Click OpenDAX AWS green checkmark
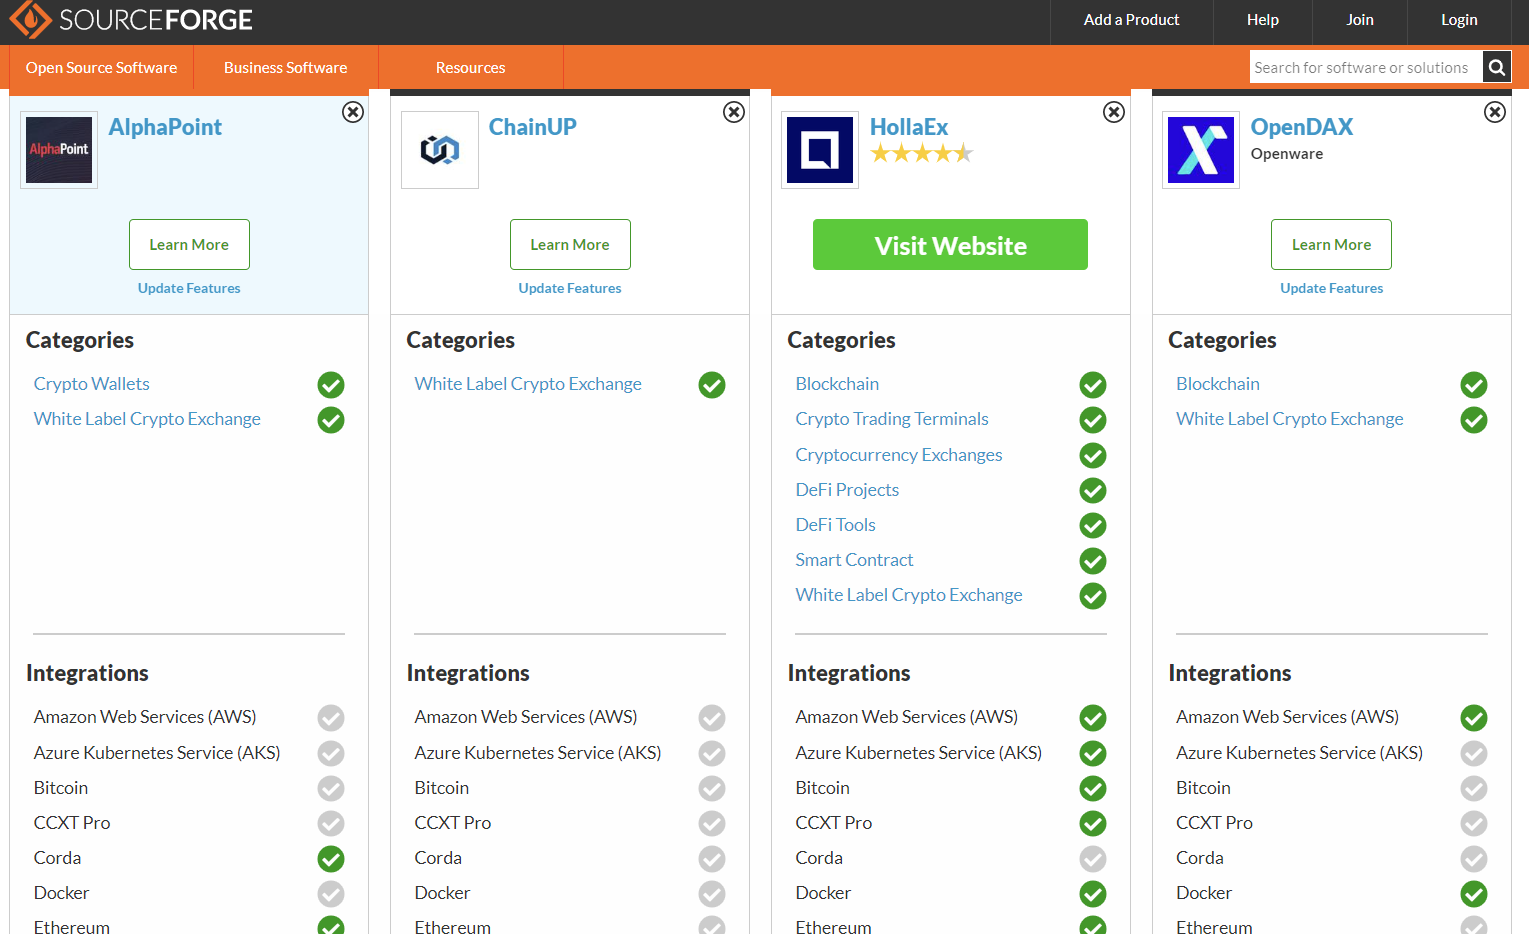Screen dimensions: 1529x934 point(1474,718)
